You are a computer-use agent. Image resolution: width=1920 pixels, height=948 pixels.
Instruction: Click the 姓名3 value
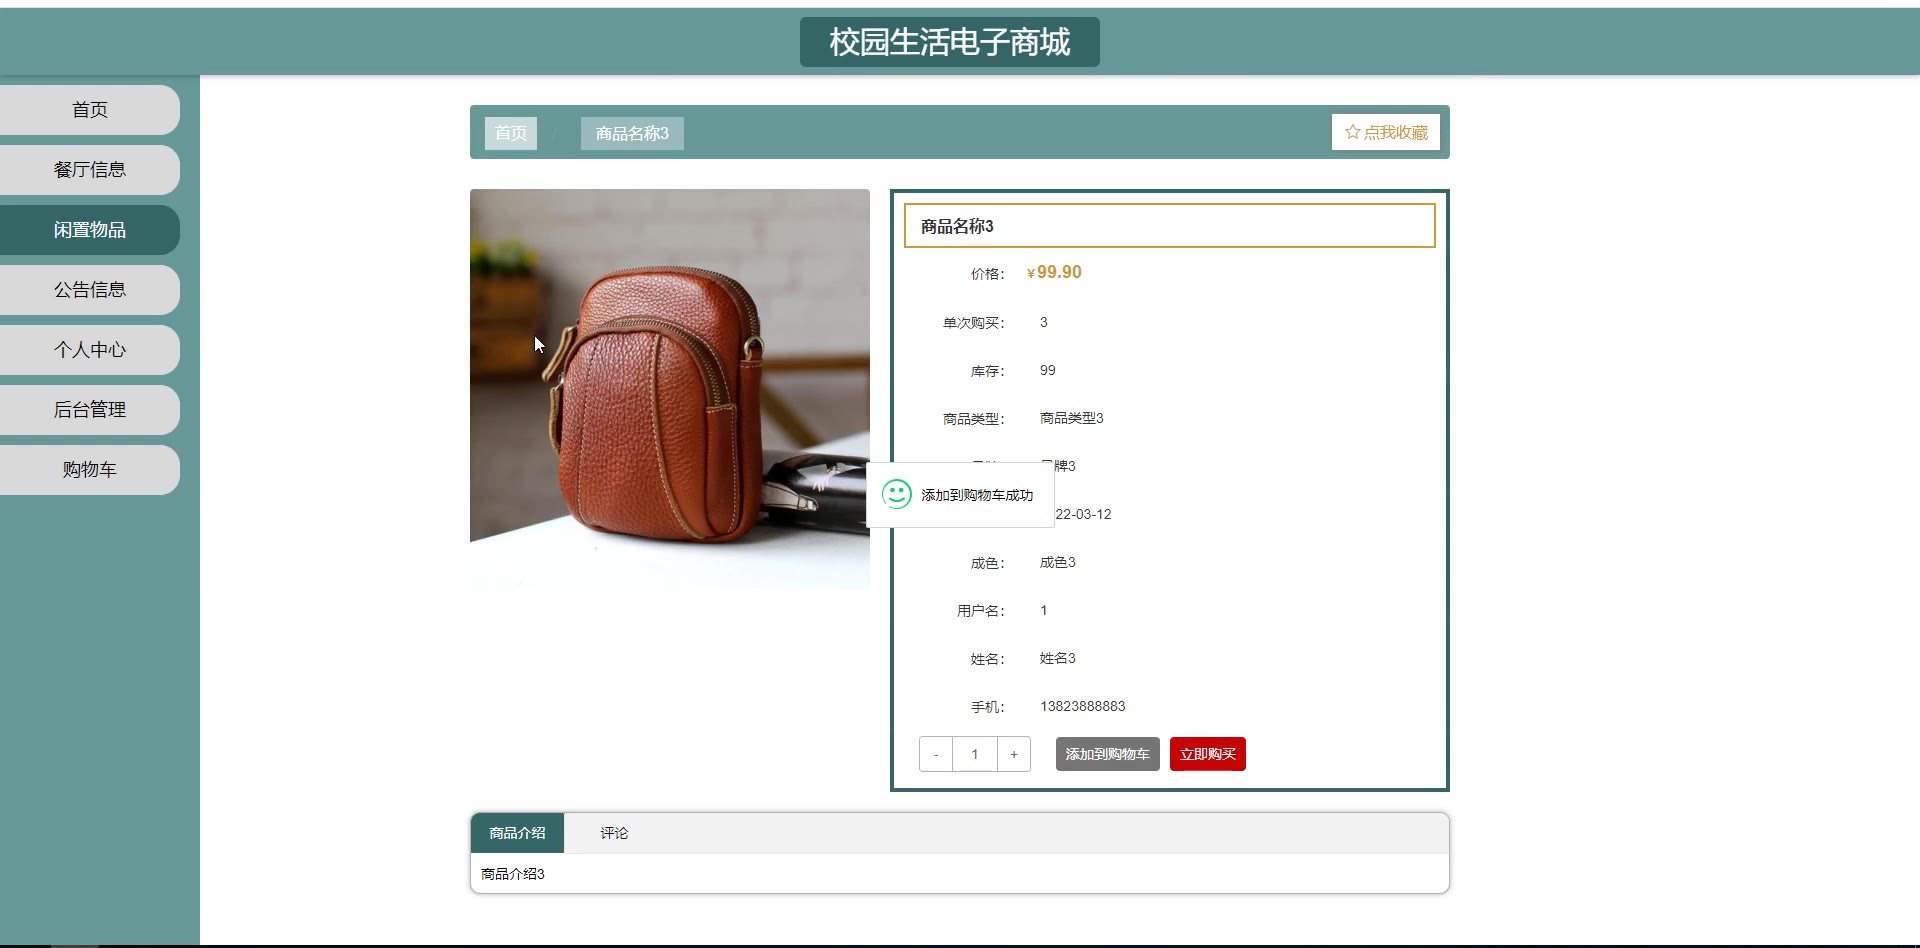[x=1058, y=658]
